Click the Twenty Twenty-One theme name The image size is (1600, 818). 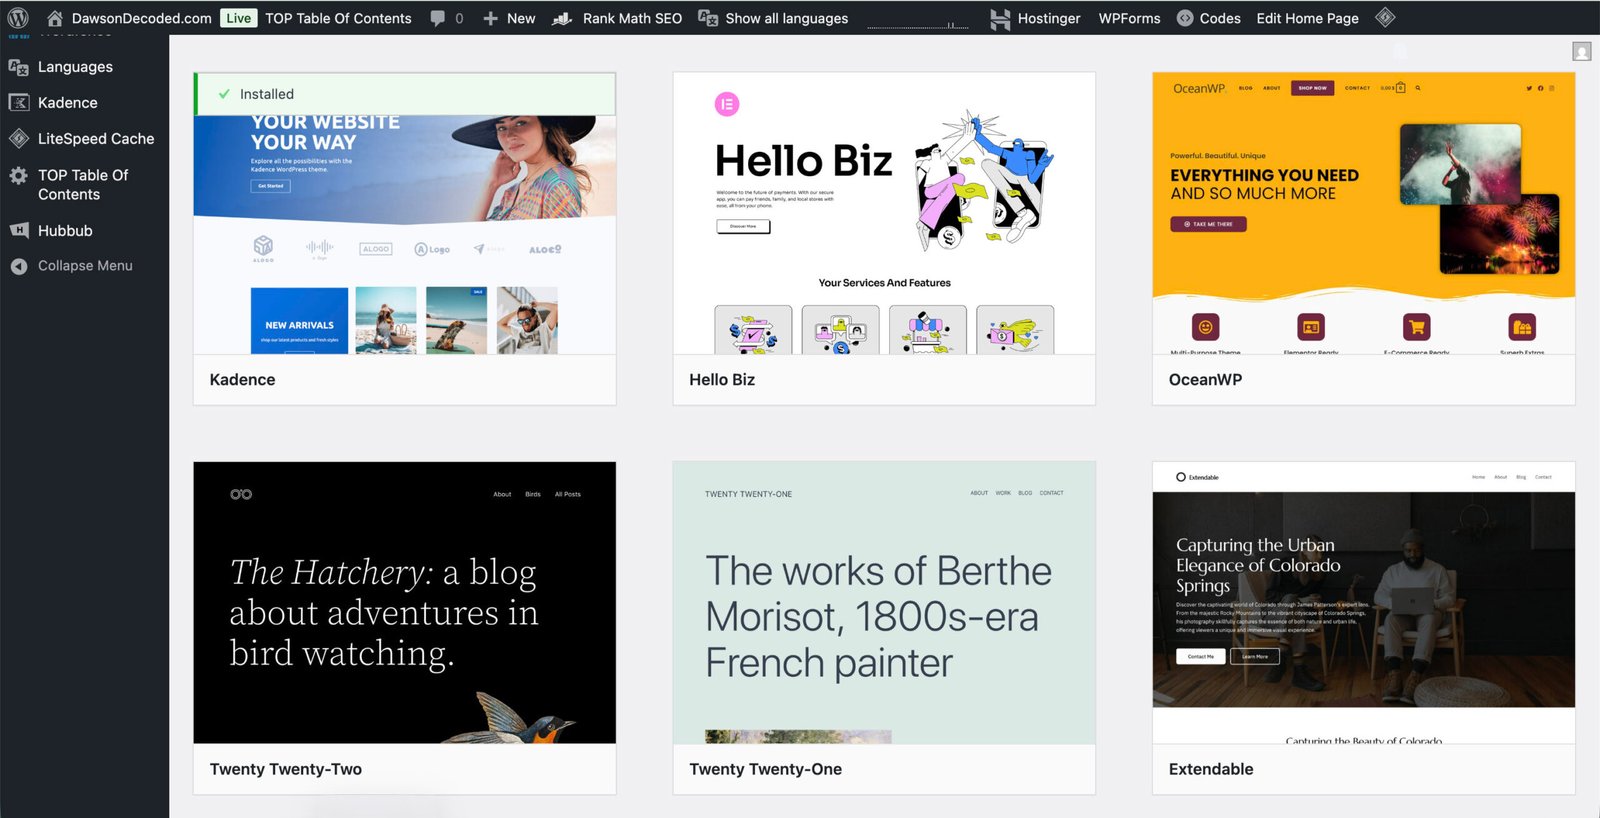[x=765, y=769]
